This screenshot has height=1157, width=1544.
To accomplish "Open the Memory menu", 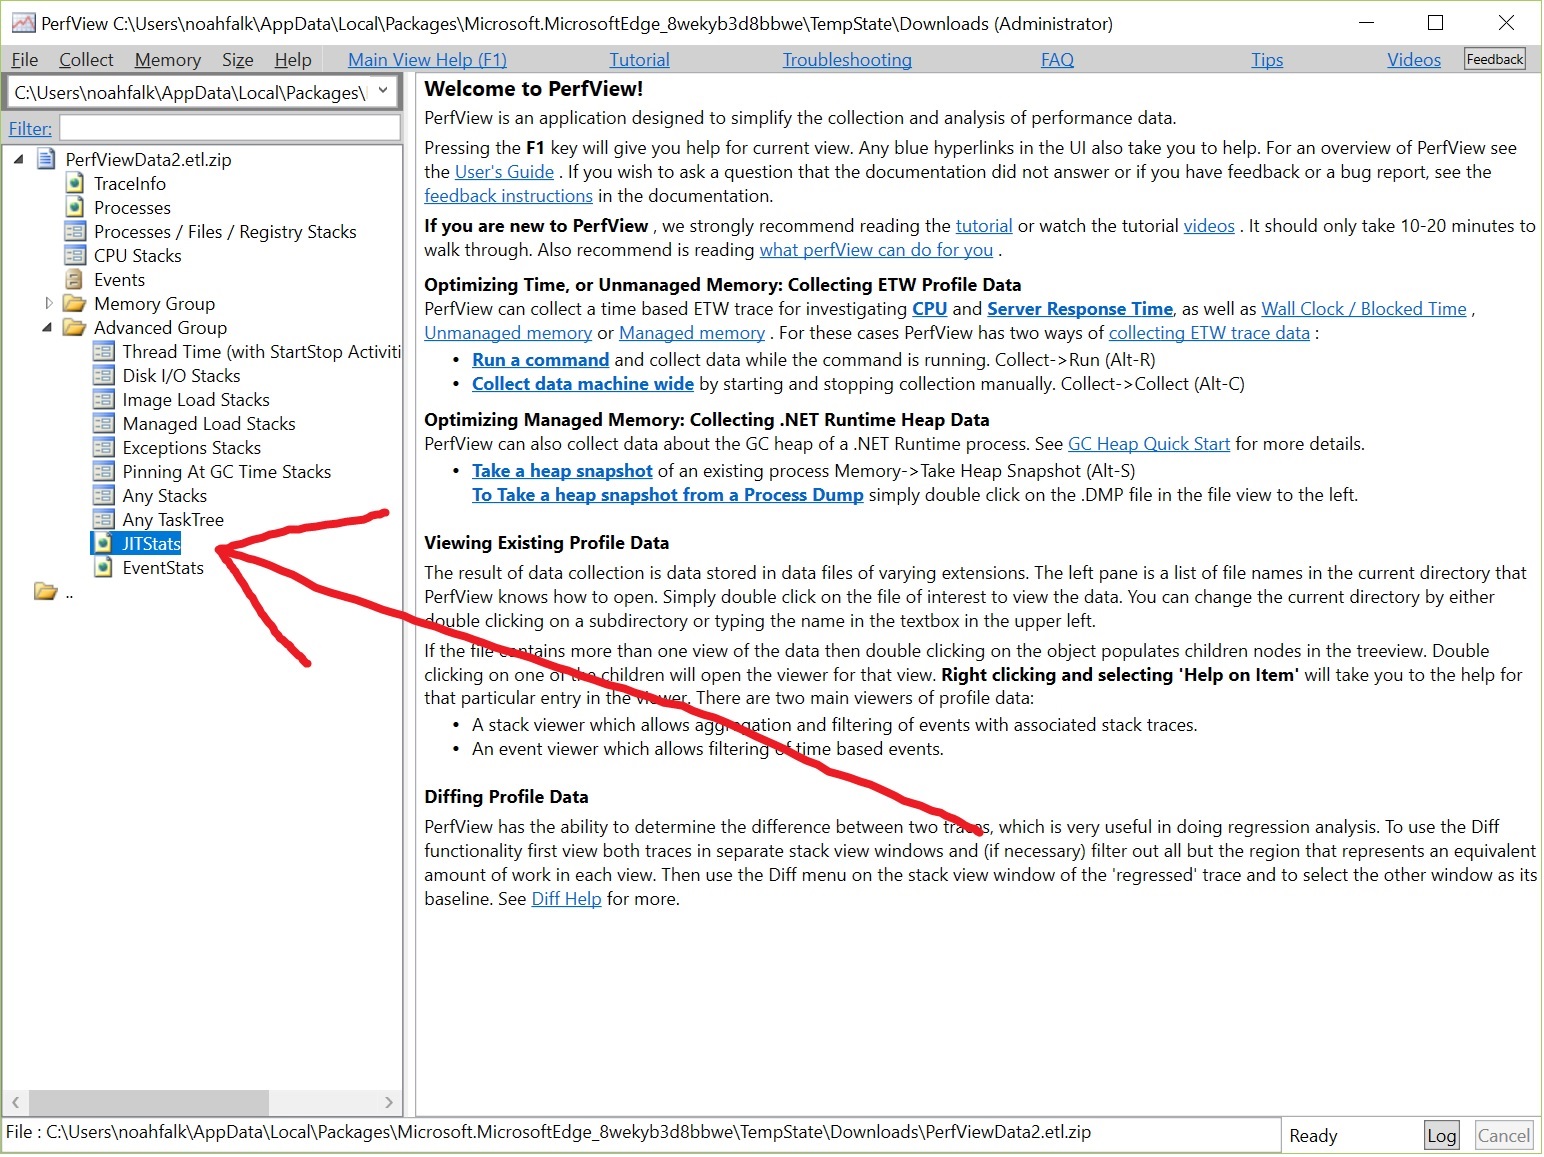I will coord(168,60).
